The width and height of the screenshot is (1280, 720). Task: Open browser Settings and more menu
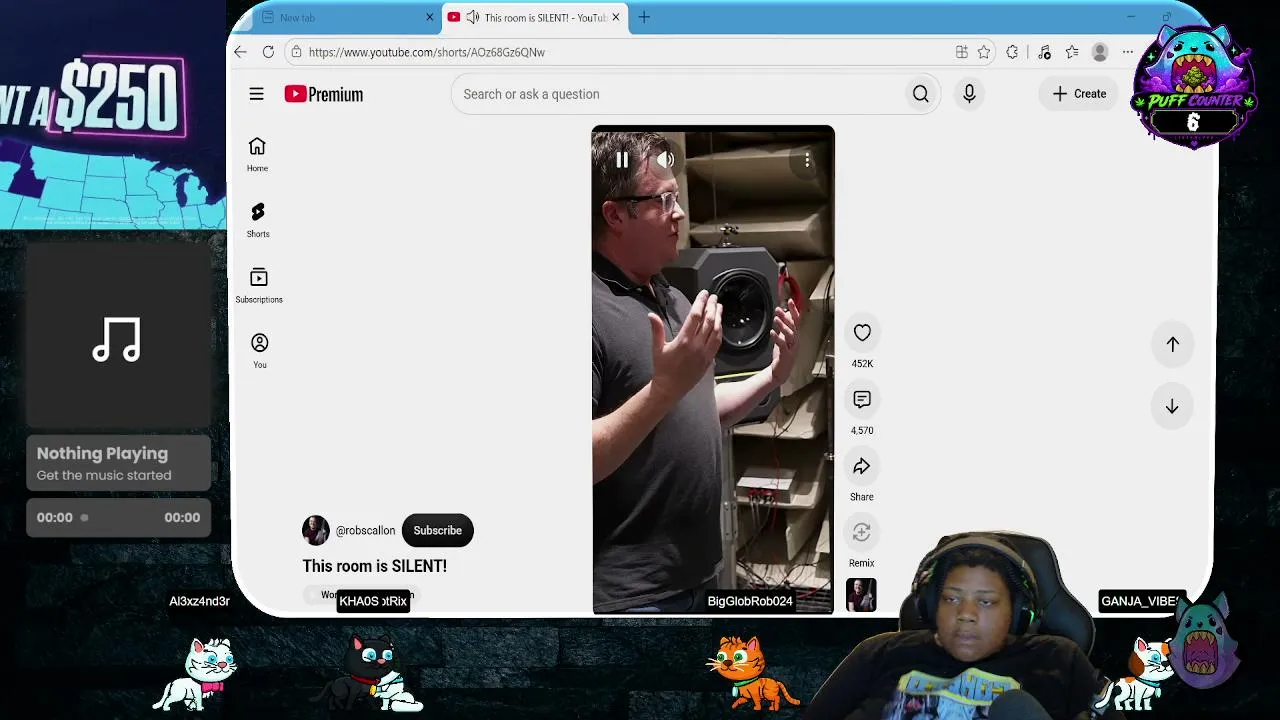point(1128,52)
